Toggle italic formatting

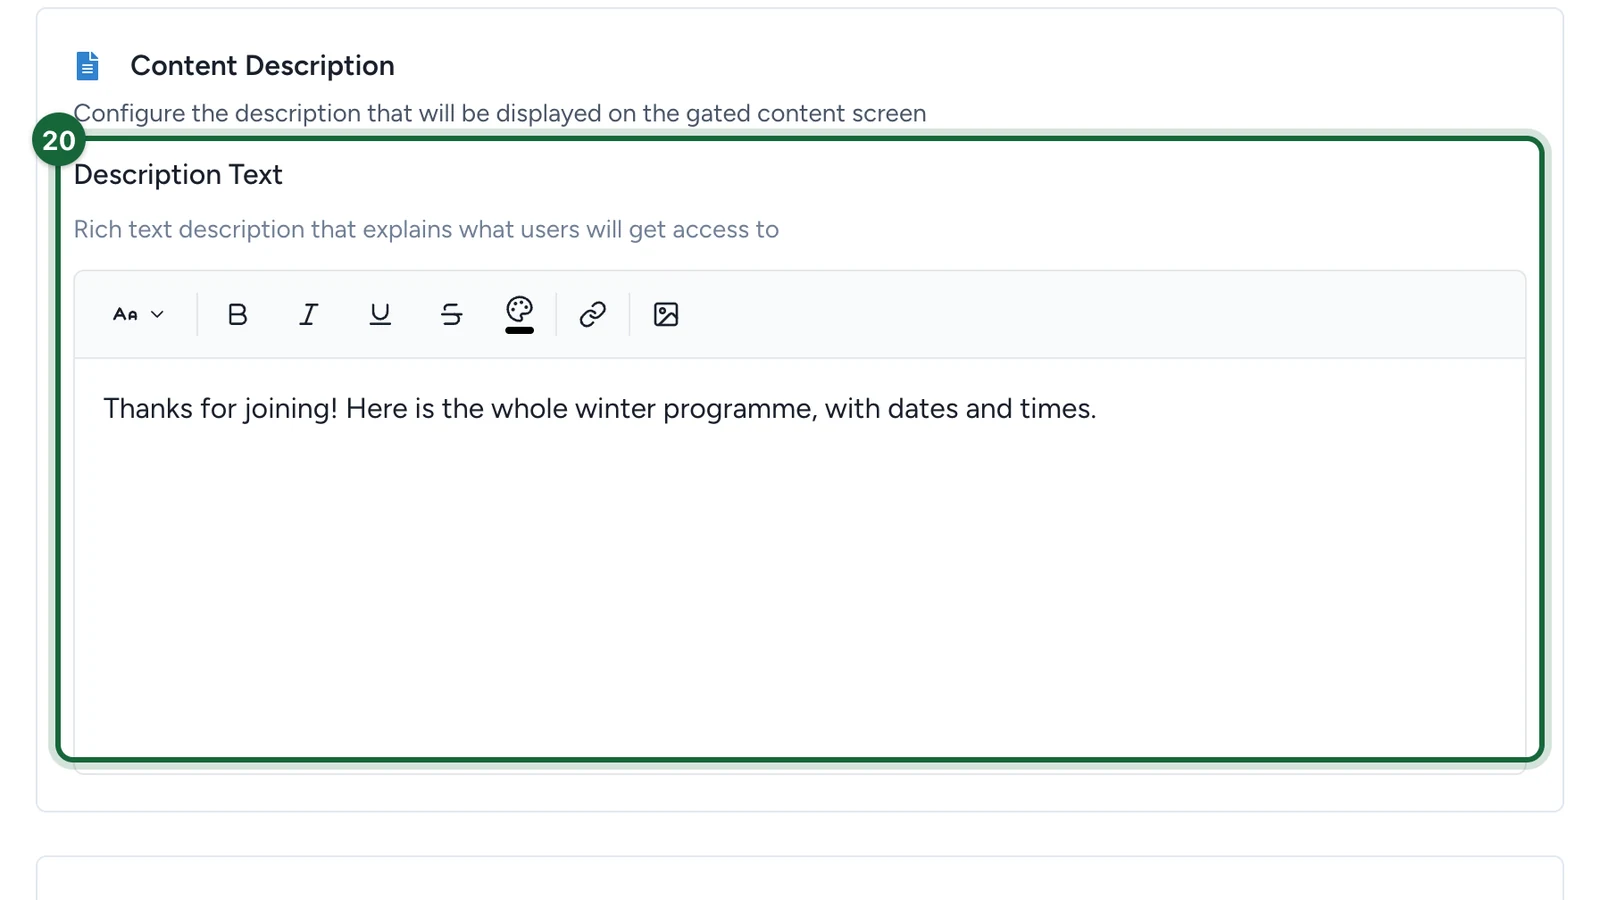point(309,314)
